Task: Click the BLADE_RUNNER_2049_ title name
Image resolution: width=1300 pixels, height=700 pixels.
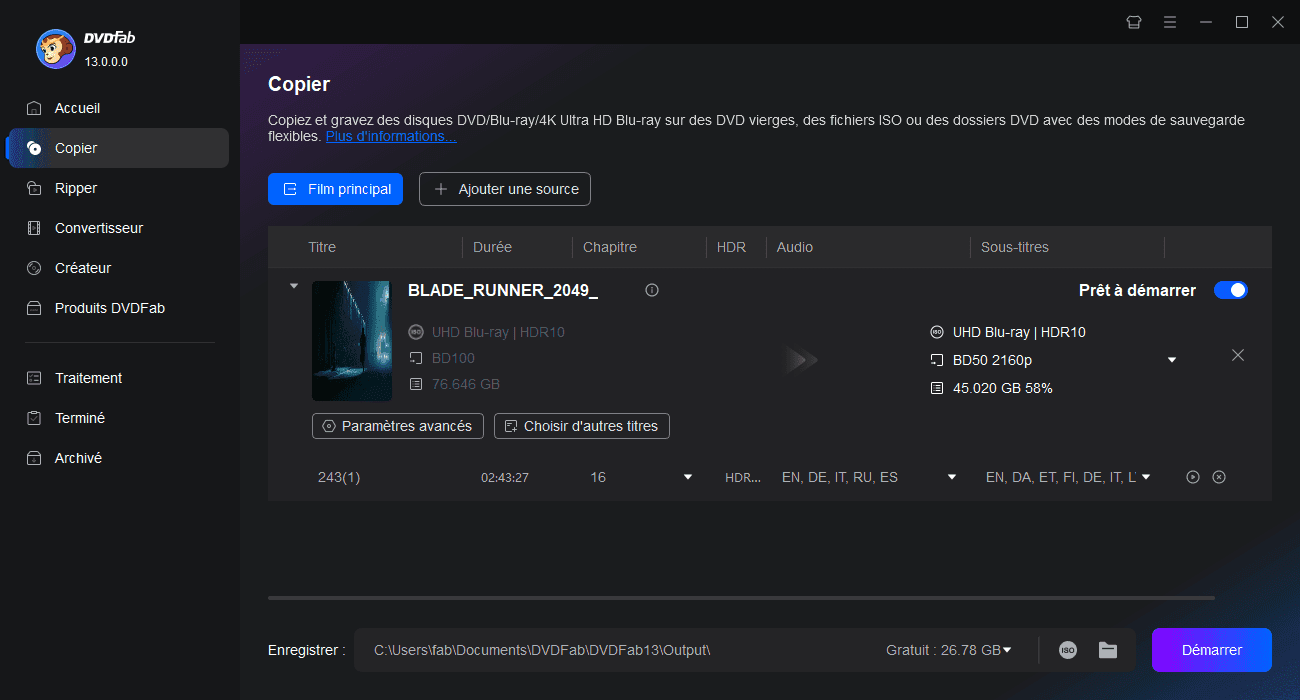Action: tap(503, 290)
